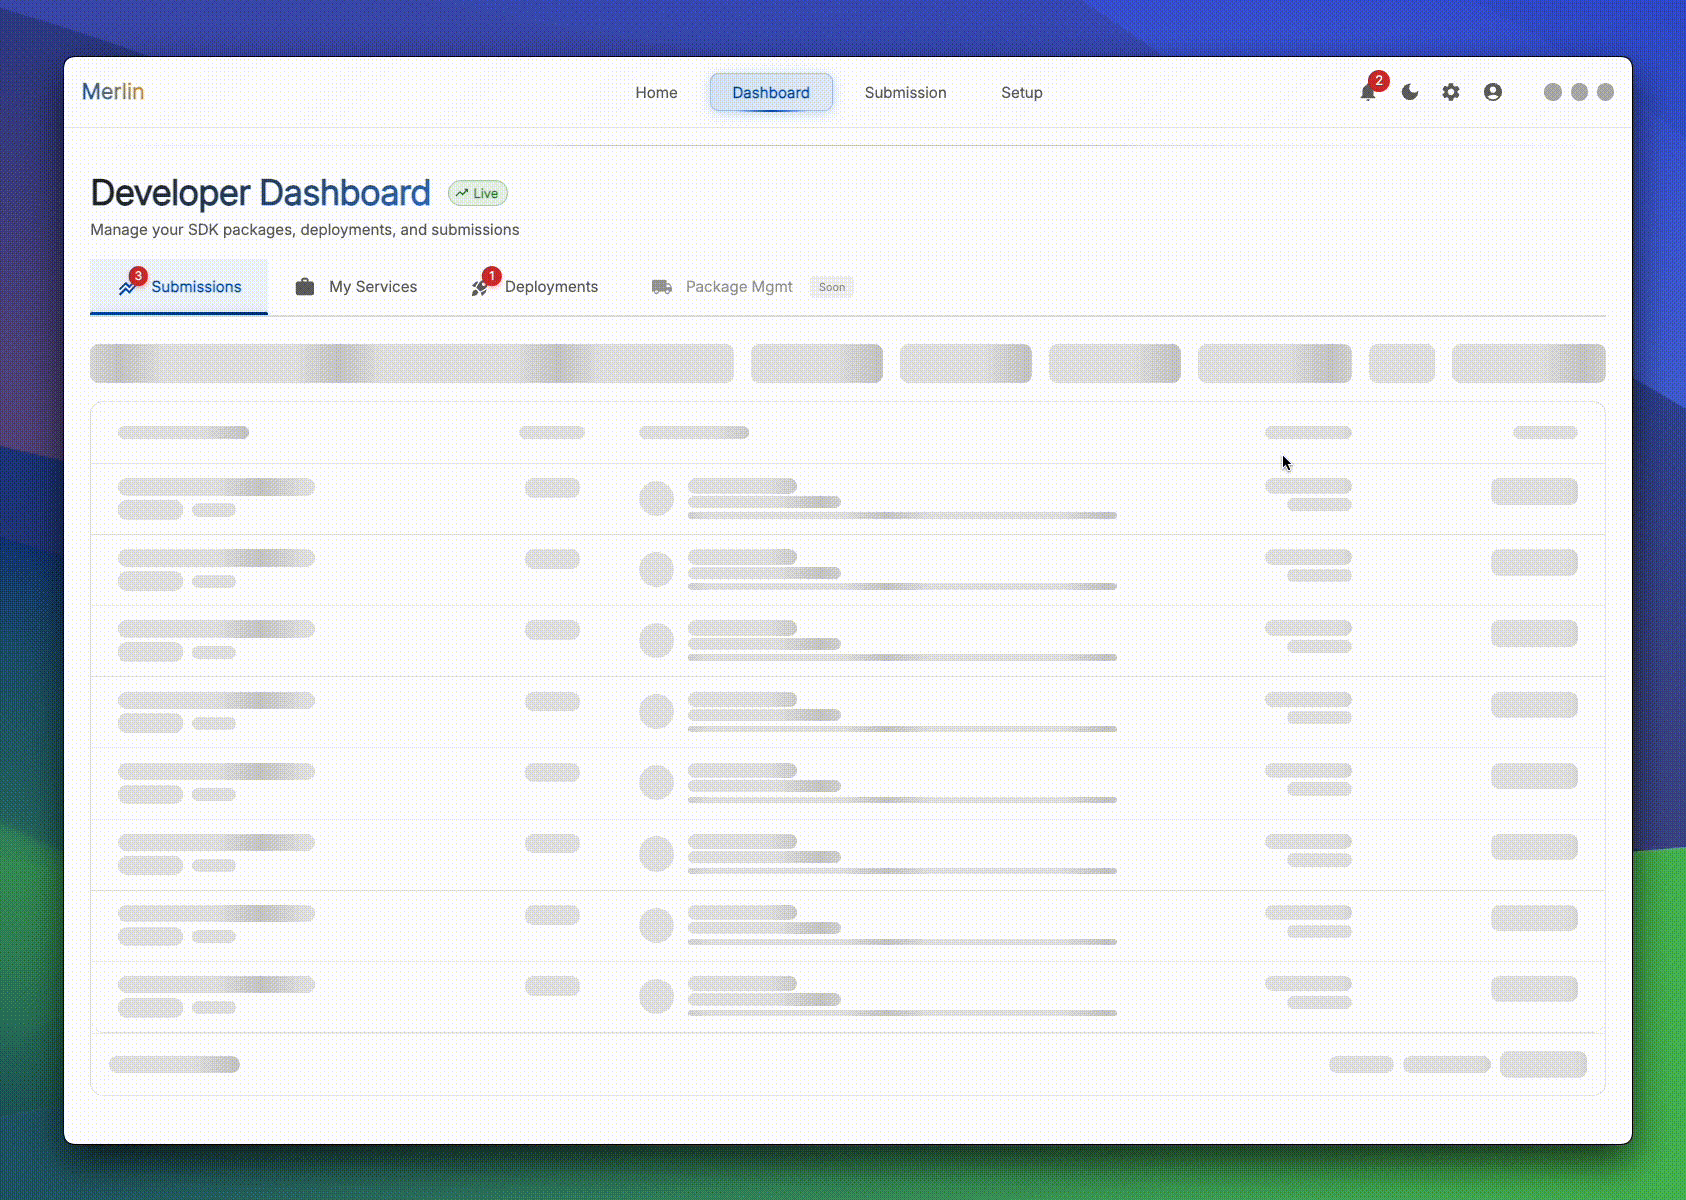
Task: Open the Submission nav page
Action: click(x=905, y=92)
